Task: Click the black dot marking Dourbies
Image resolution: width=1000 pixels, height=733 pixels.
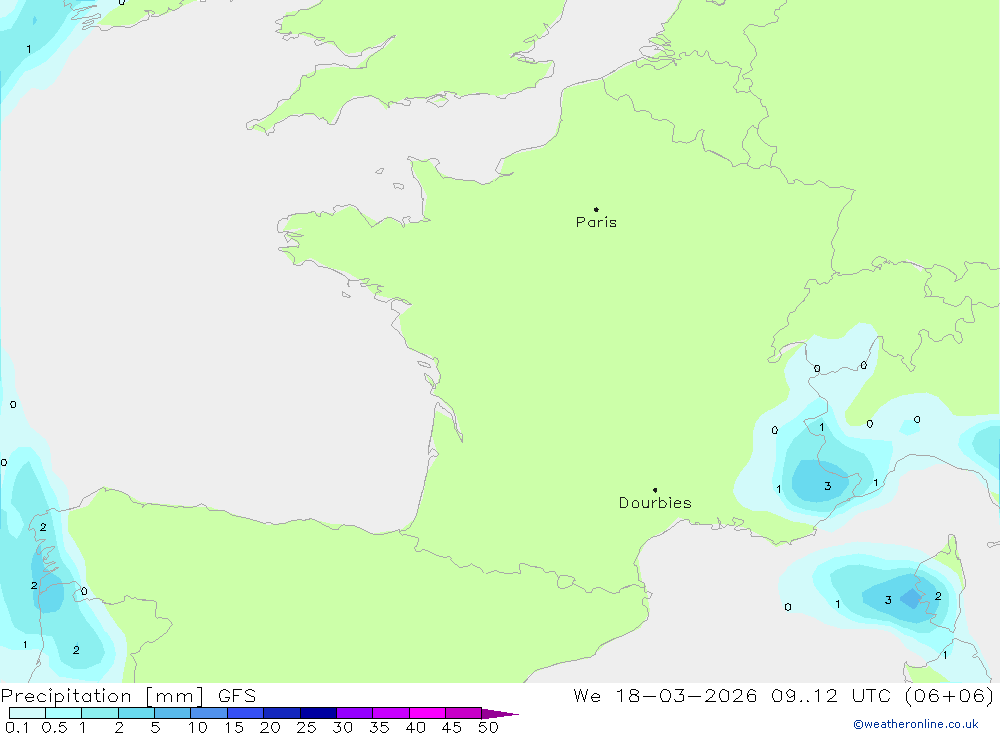Action: pyautogui.click(x=655, y=490)
